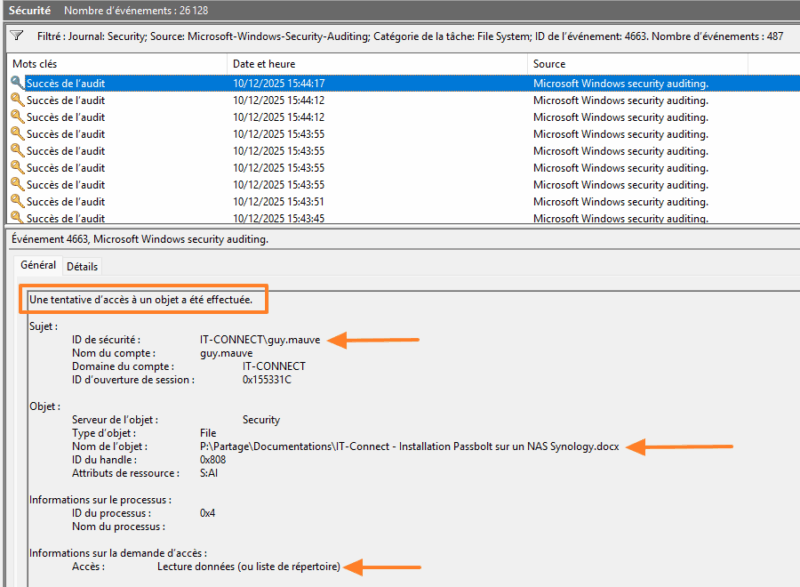This screenshot has height=587, width=800.
Task: Click process ID value 0x4
Action: 207,513
